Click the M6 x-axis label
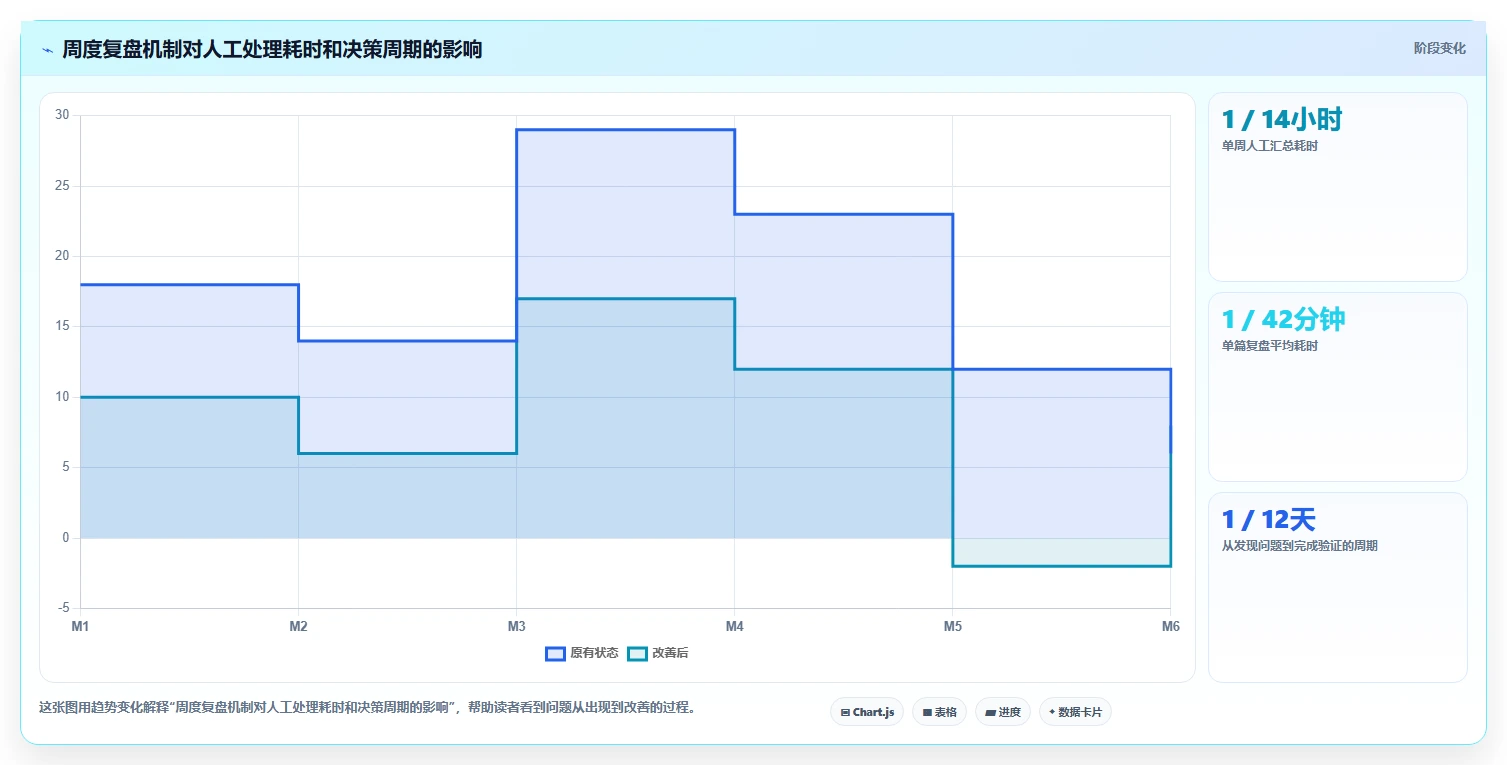 (x=1170, y=627)
